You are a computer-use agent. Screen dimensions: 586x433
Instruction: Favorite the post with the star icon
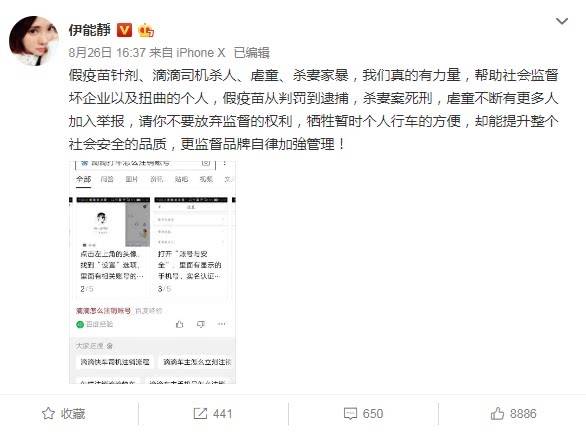click(49, 414)
